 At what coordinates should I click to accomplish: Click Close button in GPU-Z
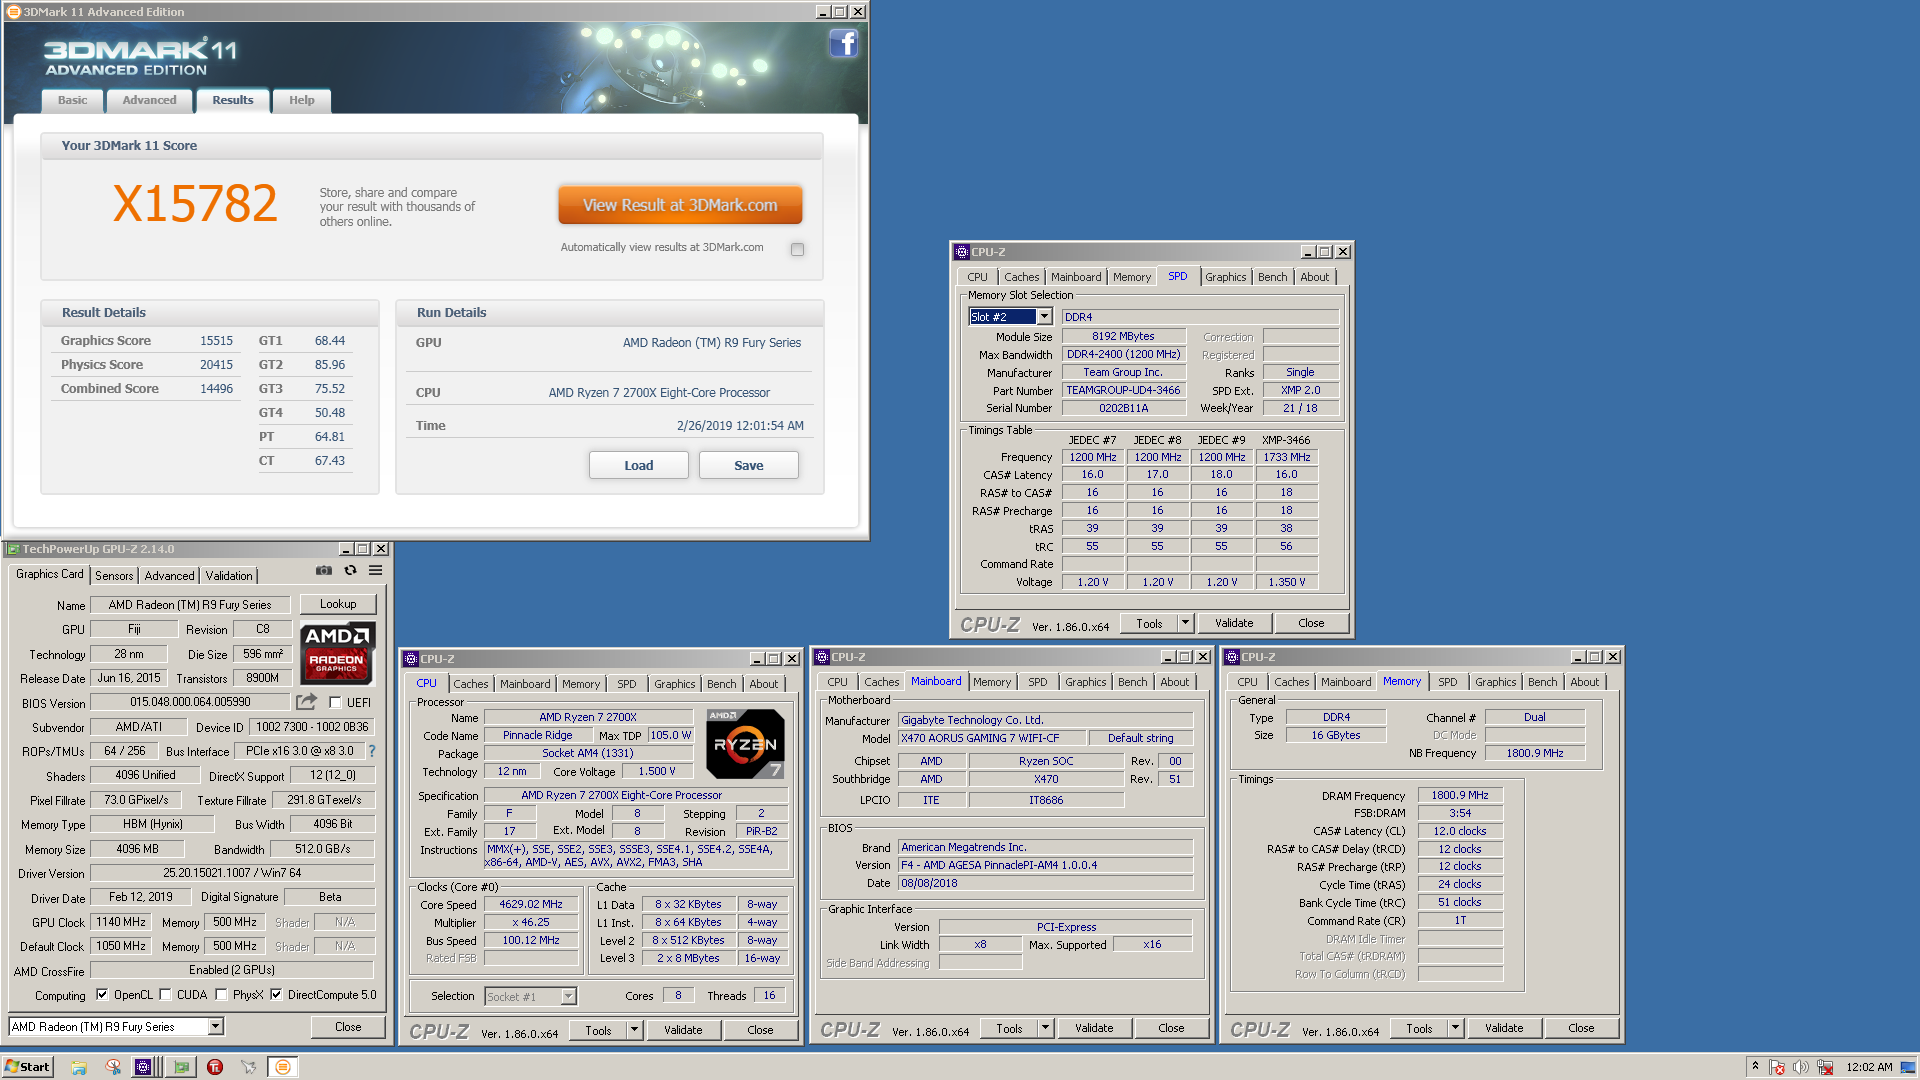[x=348, y=1027]
